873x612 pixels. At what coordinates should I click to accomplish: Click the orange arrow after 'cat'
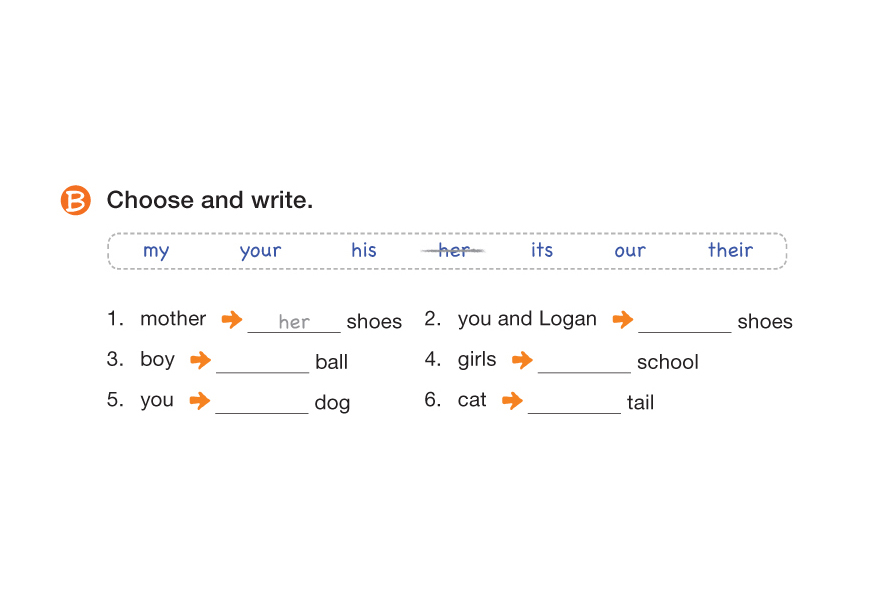click(512, 401)
